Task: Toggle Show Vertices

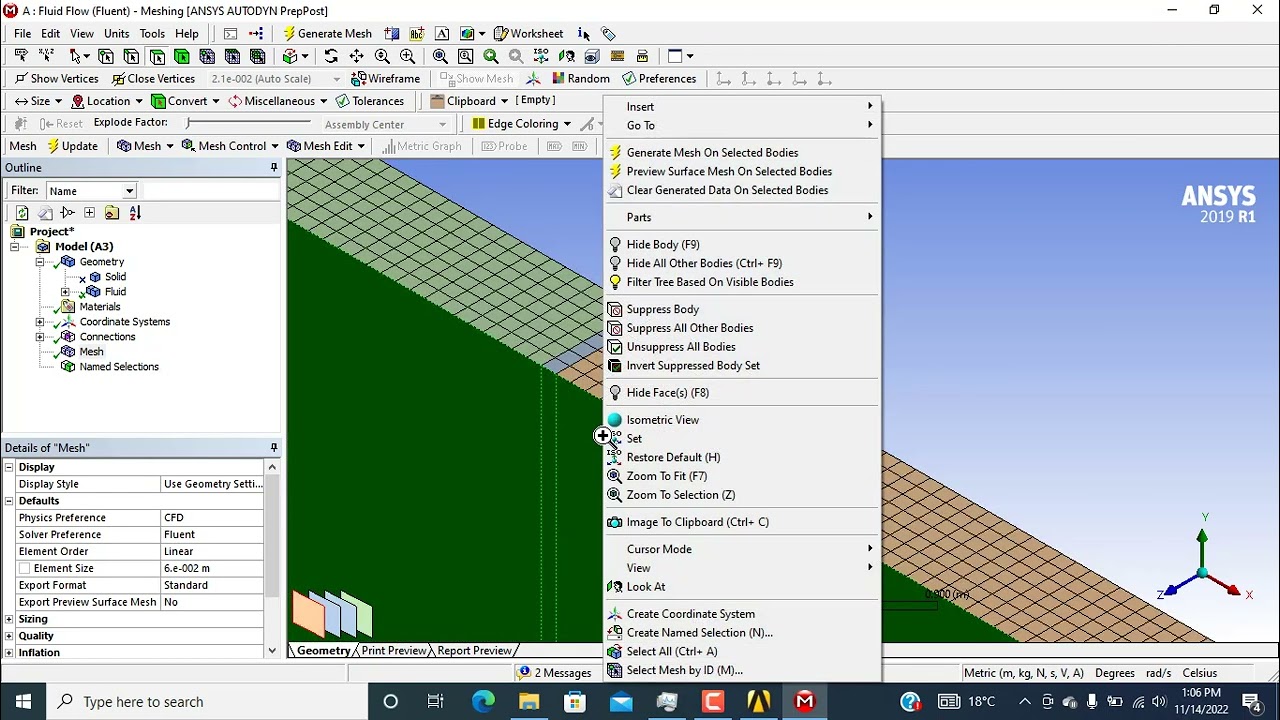Action: (56, 78)
